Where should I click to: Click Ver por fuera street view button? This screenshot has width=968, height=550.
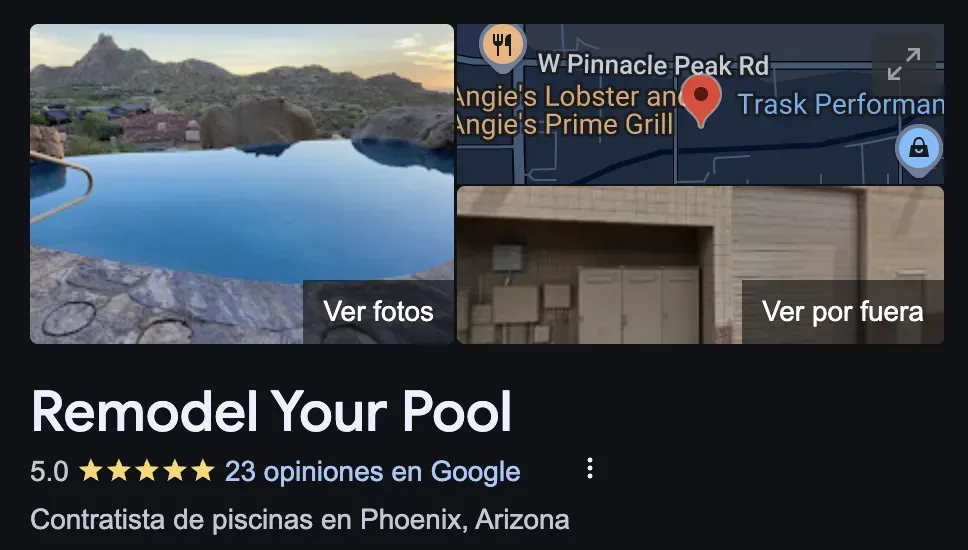coord(843,312)
